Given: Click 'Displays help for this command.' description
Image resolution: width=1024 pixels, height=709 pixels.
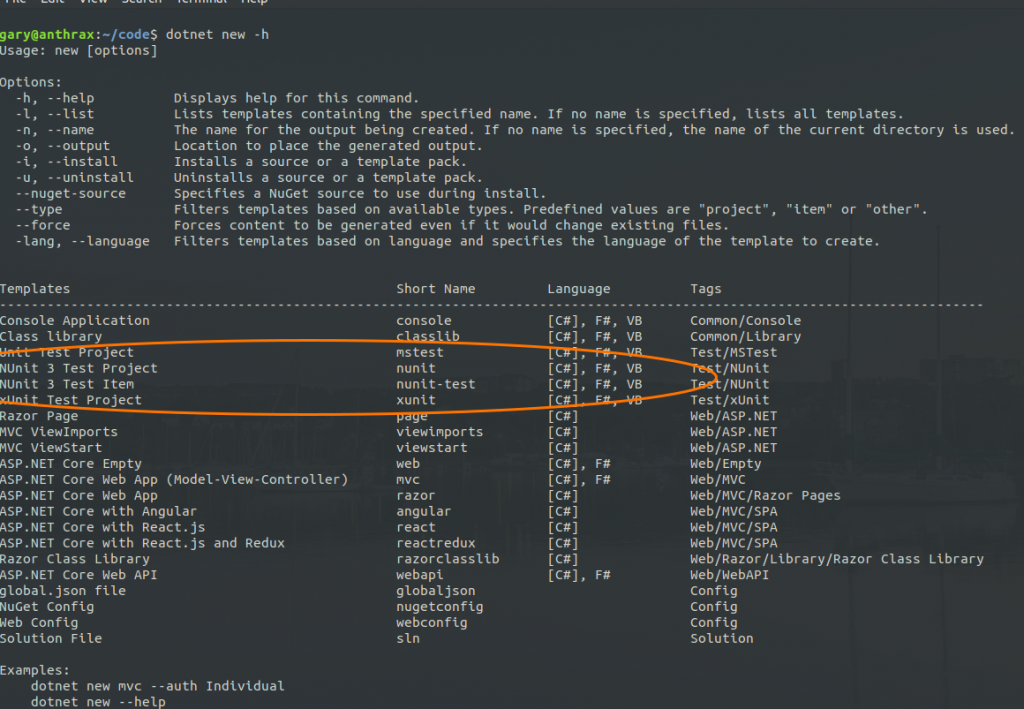Looking at the screenshot, I should click(296, 98).
